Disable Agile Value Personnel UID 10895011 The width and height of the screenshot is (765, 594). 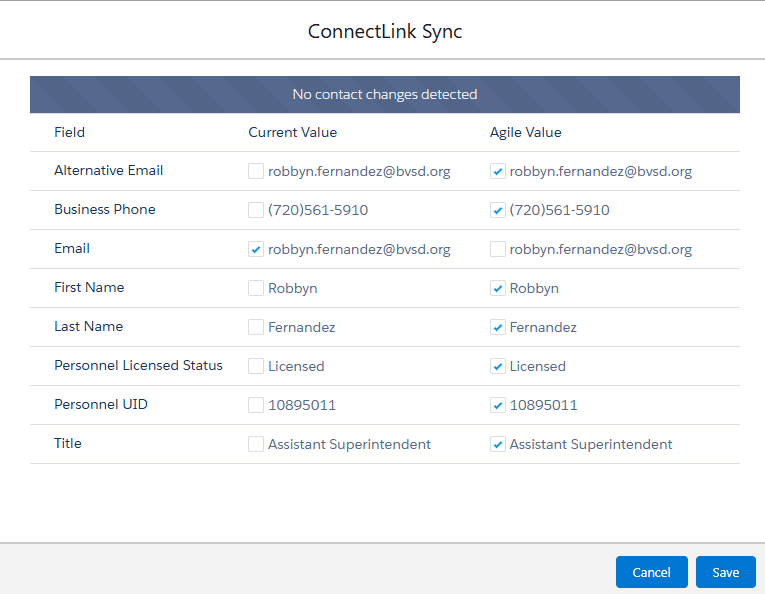click(x=498, y=405)
